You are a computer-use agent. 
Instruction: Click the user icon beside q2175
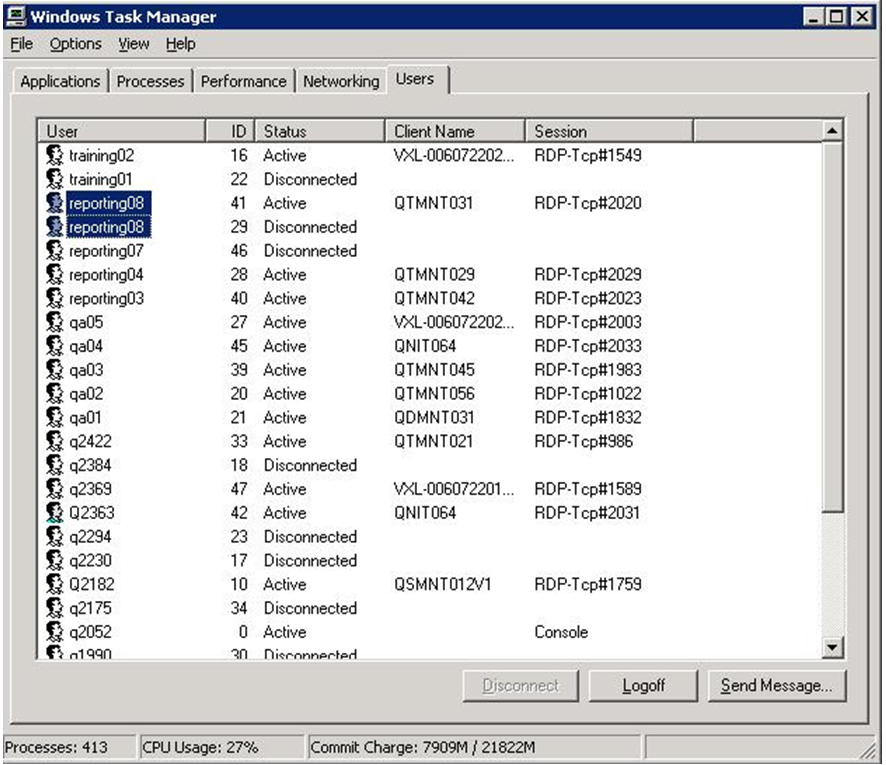click(55, 608)
